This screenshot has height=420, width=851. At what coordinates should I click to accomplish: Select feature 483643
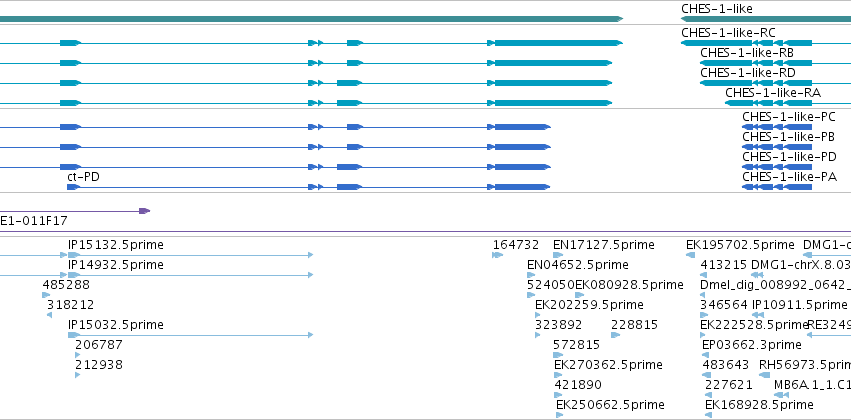726,365
